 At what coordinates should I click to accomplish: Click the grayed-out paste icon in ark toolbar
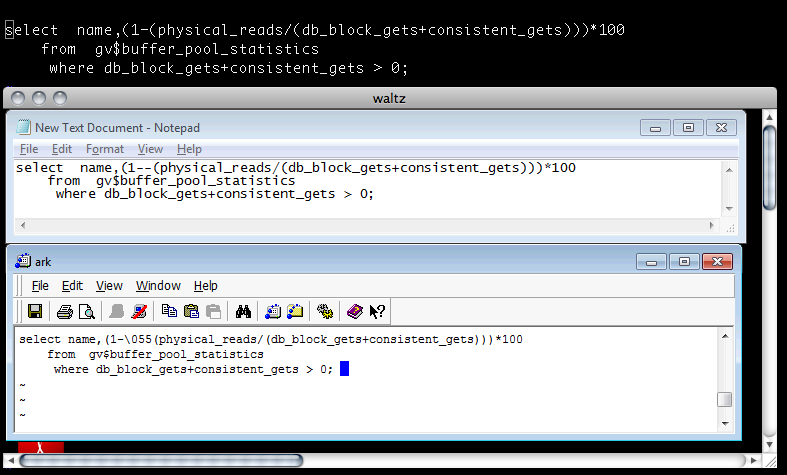click(213, 311)
